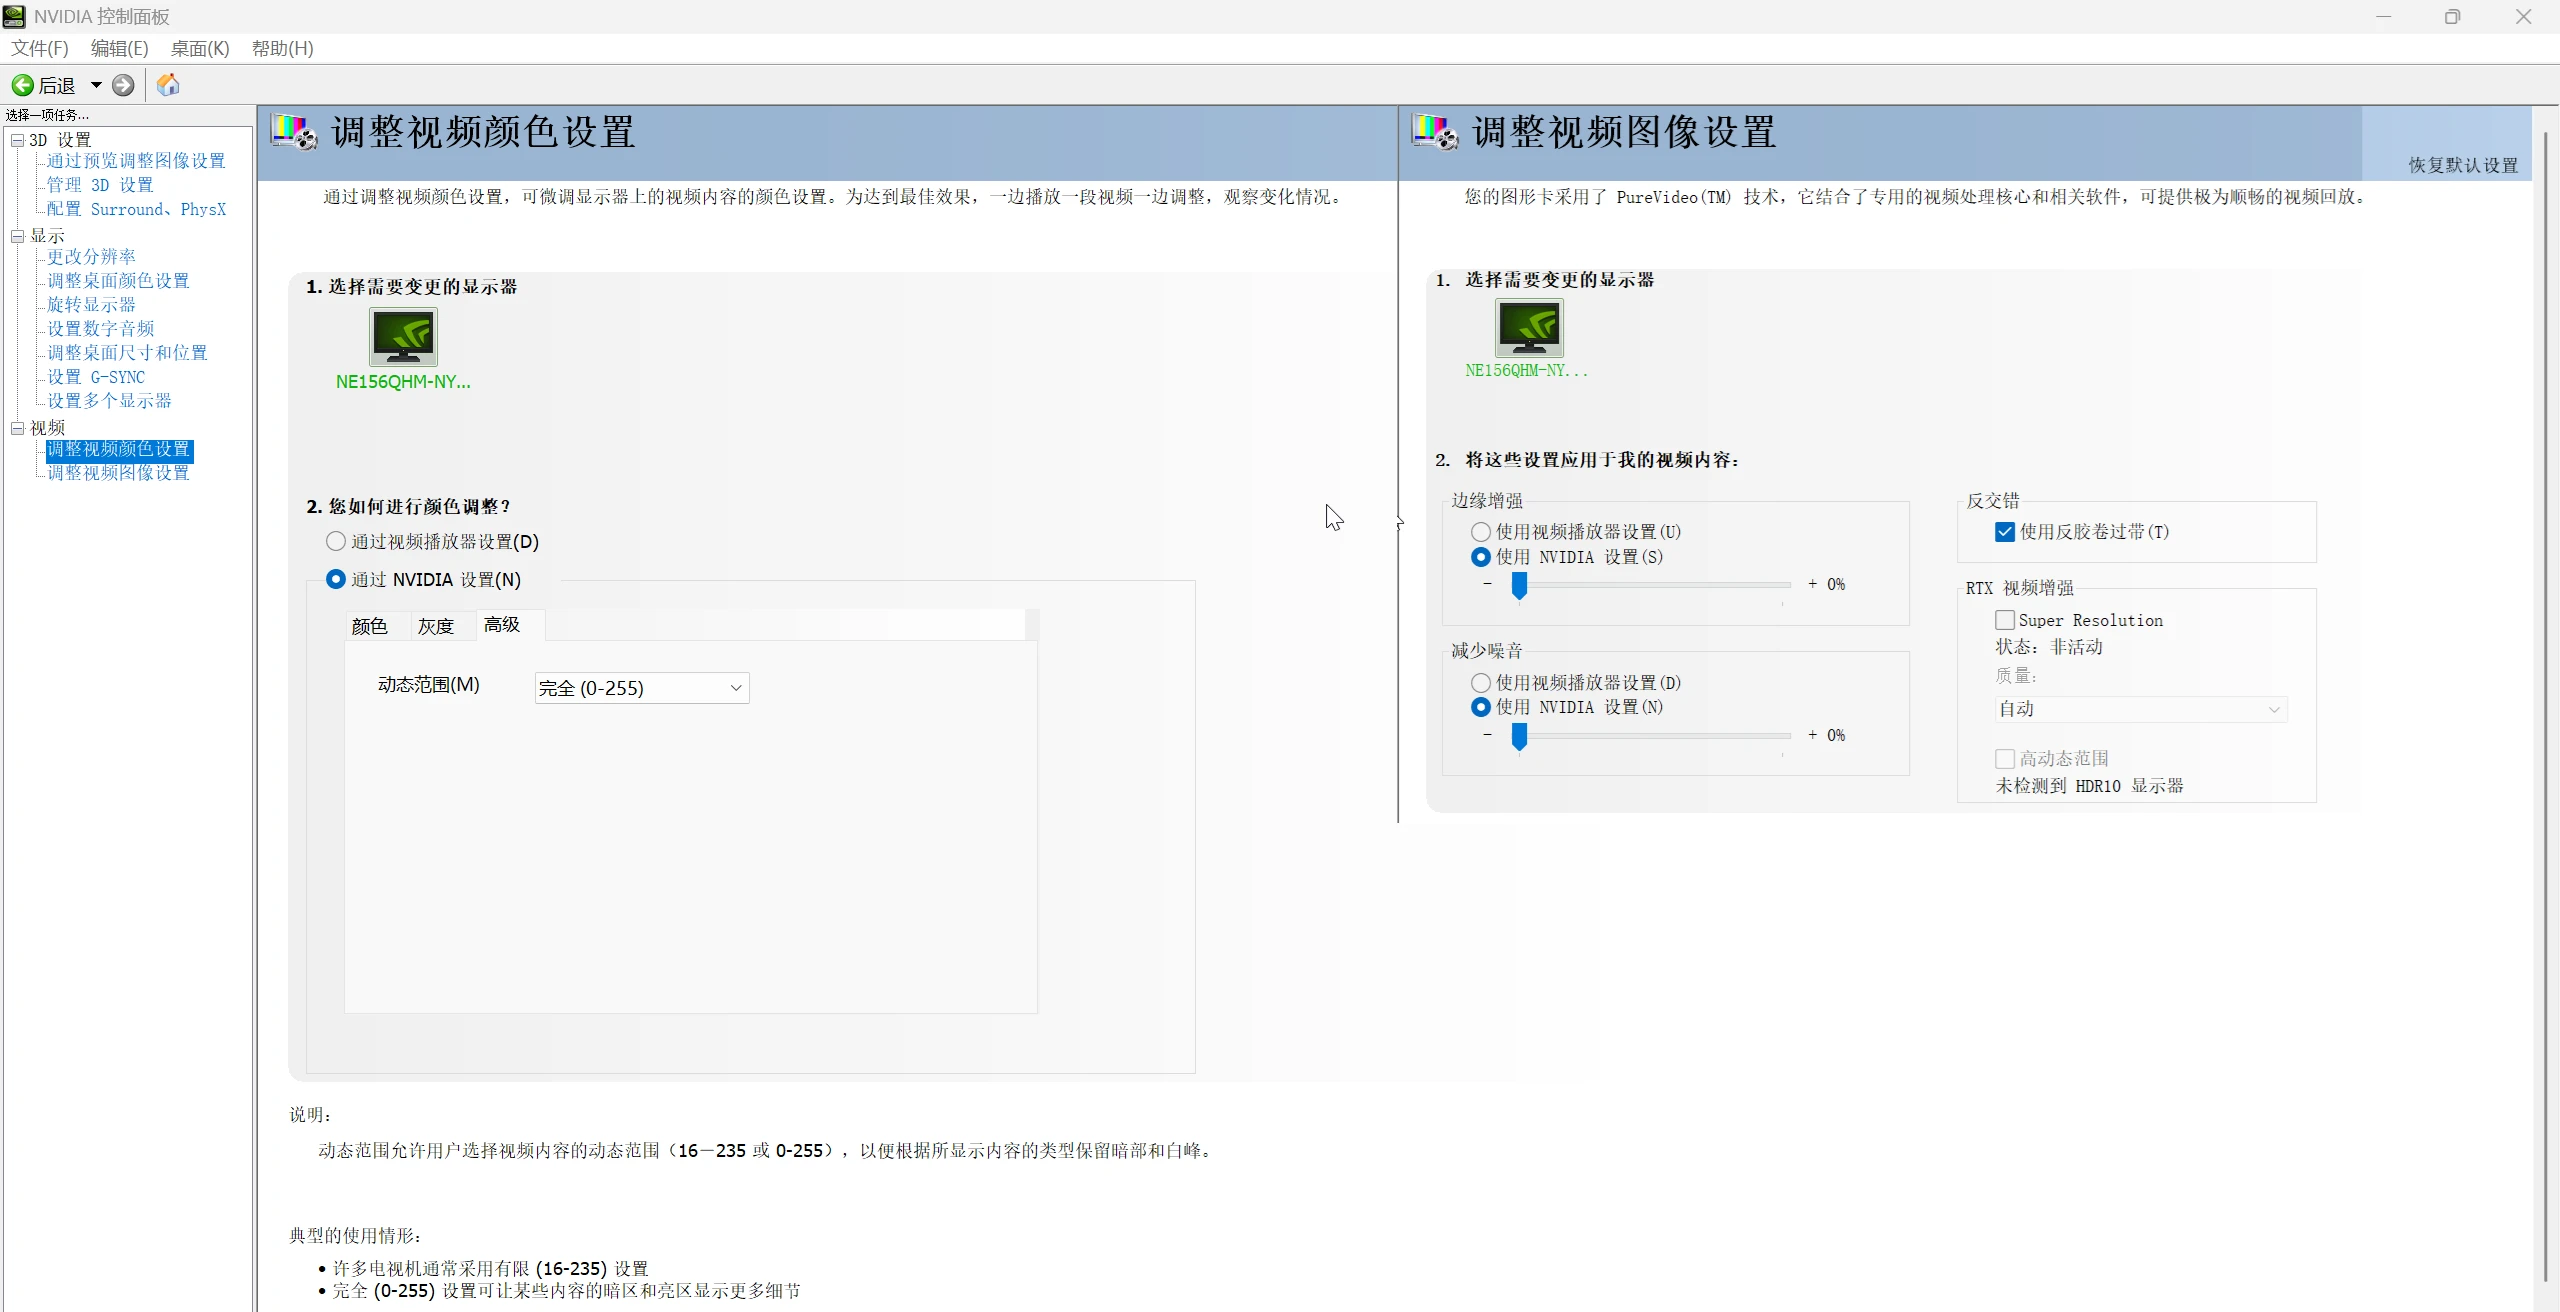
Task: Select 使用视频播放器设置 radio under 边缘增强
Action: coord(1480,531)
